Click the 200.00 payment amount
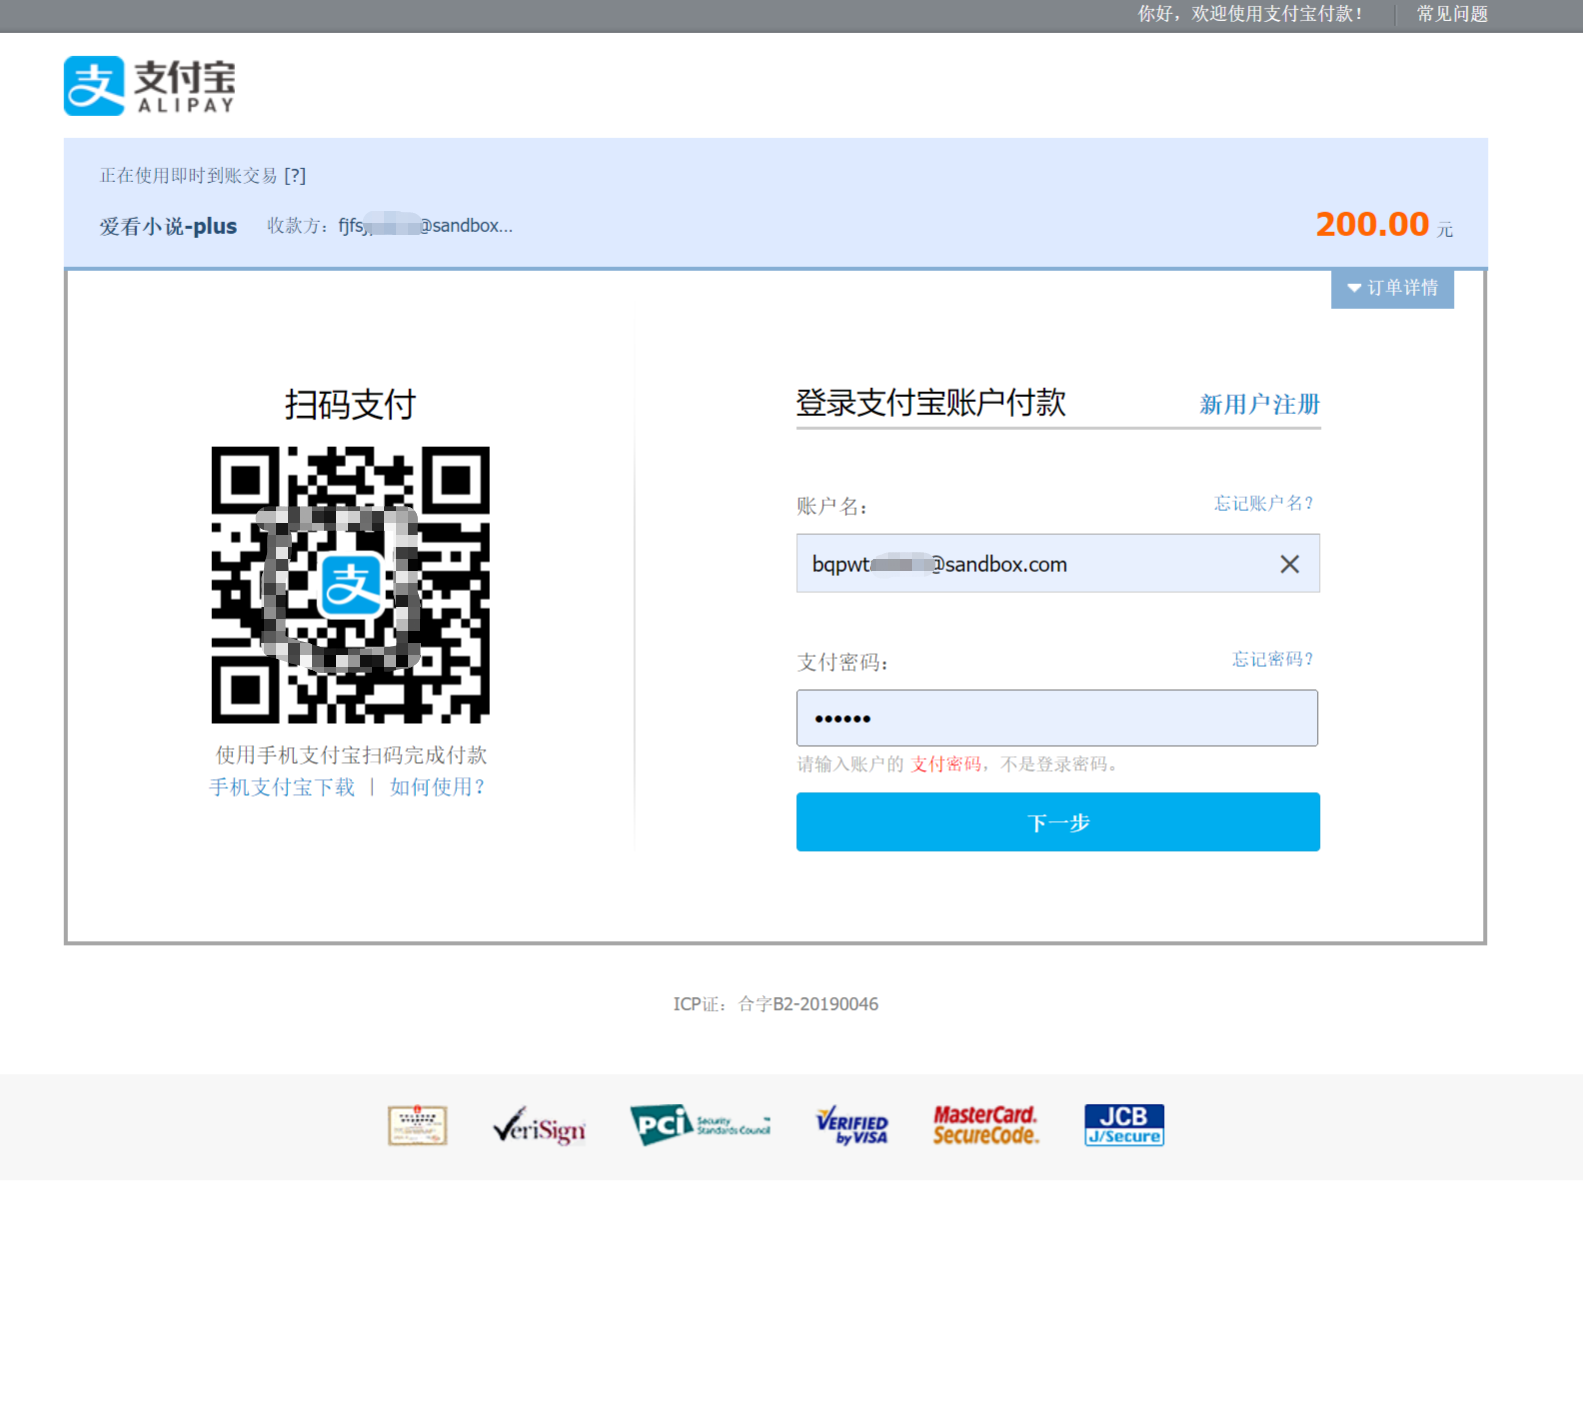This screenshot has width=1583, height=1413. pos(1372,224)
